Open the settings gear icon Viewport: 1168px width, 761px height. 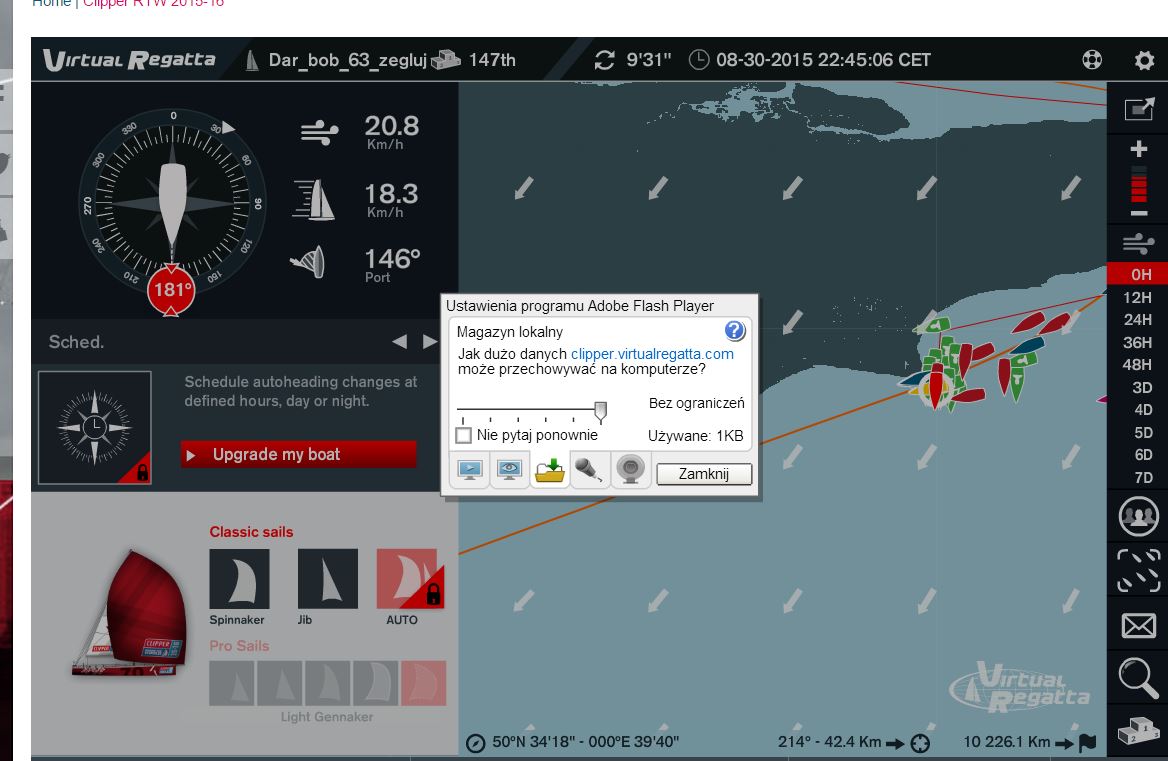click(1144, 60)
